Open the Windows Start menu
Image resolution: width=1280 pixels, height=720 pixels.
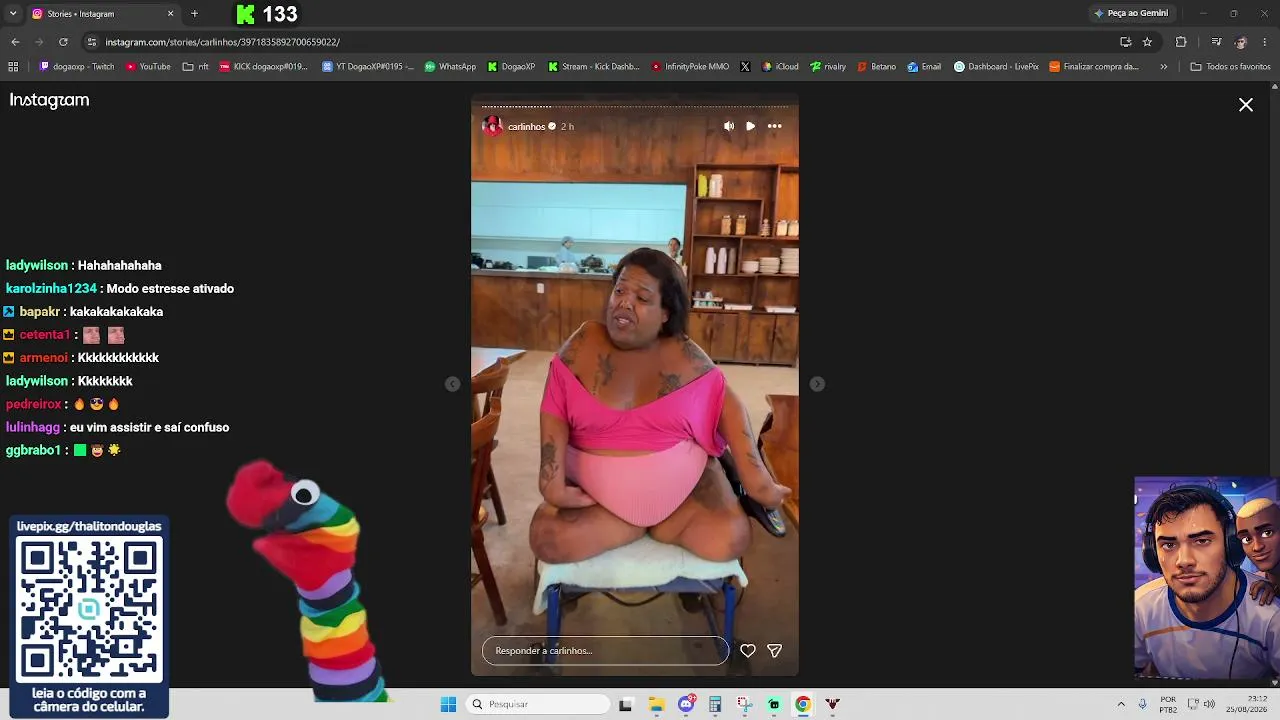(x=448, y=704)
